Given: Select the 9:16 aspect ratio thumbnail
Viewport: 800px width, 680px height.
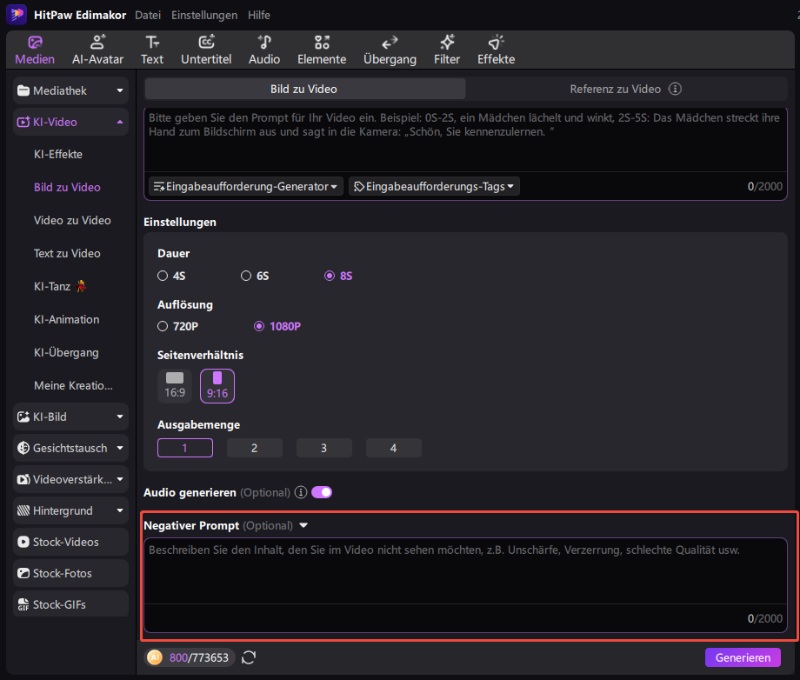Looking at the screenshot, I should 217,385.
